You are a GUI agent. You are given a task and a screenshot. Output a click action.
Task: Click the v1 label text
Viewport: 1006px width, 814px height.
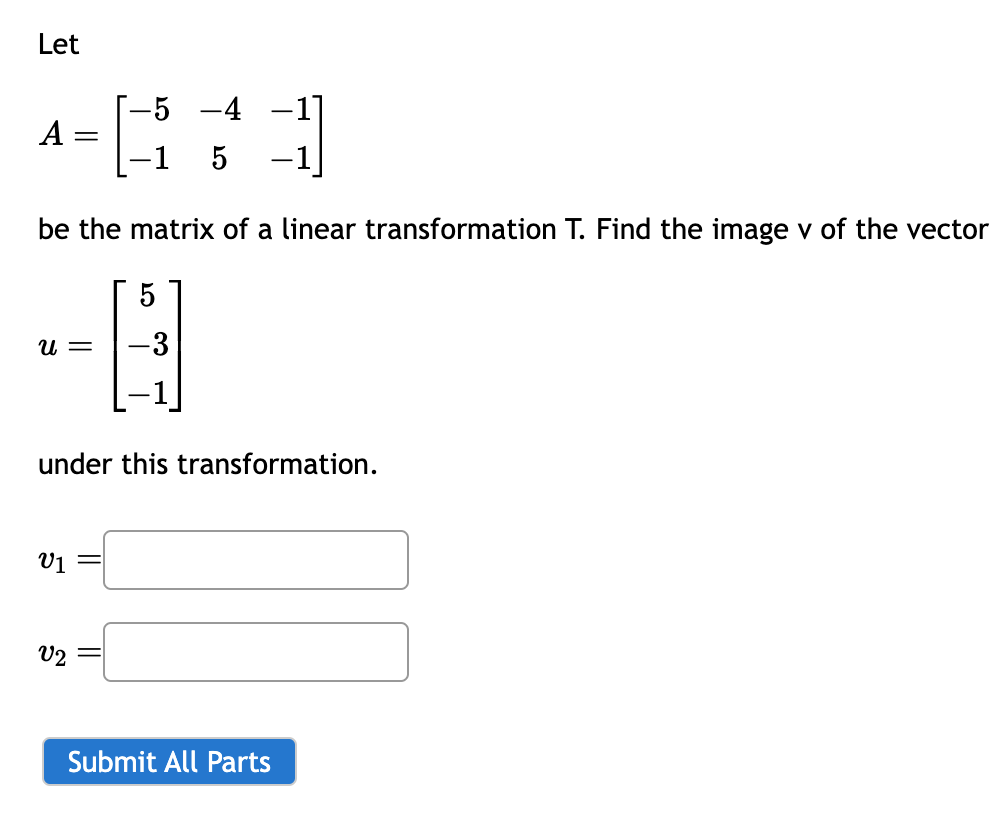click(x=52, y=560)
